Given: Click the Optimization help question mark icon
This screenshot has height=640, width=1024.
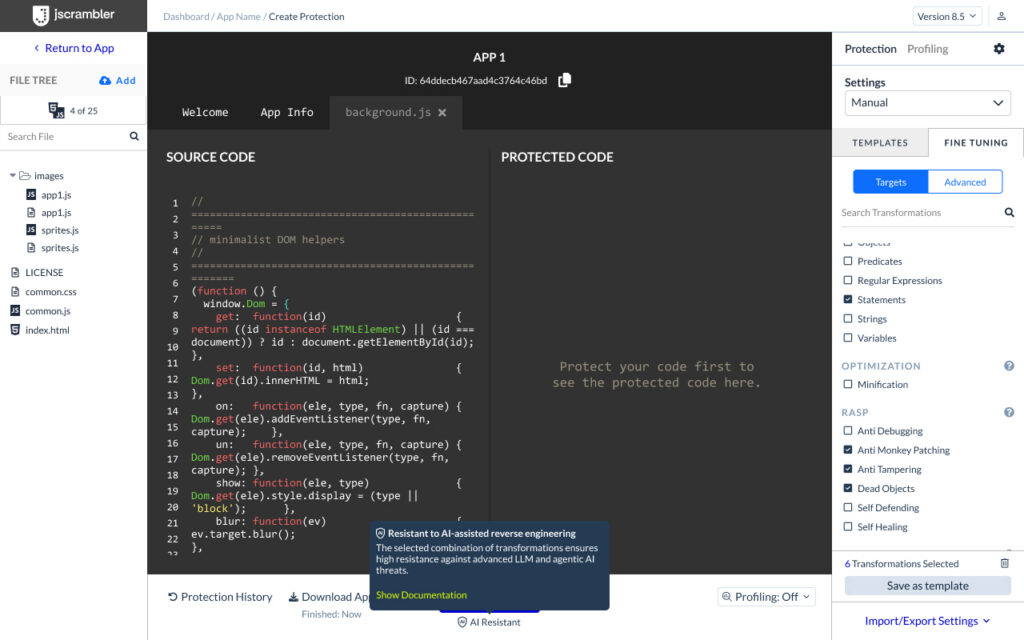Looking at the screenshot, I should point(1009,366).
